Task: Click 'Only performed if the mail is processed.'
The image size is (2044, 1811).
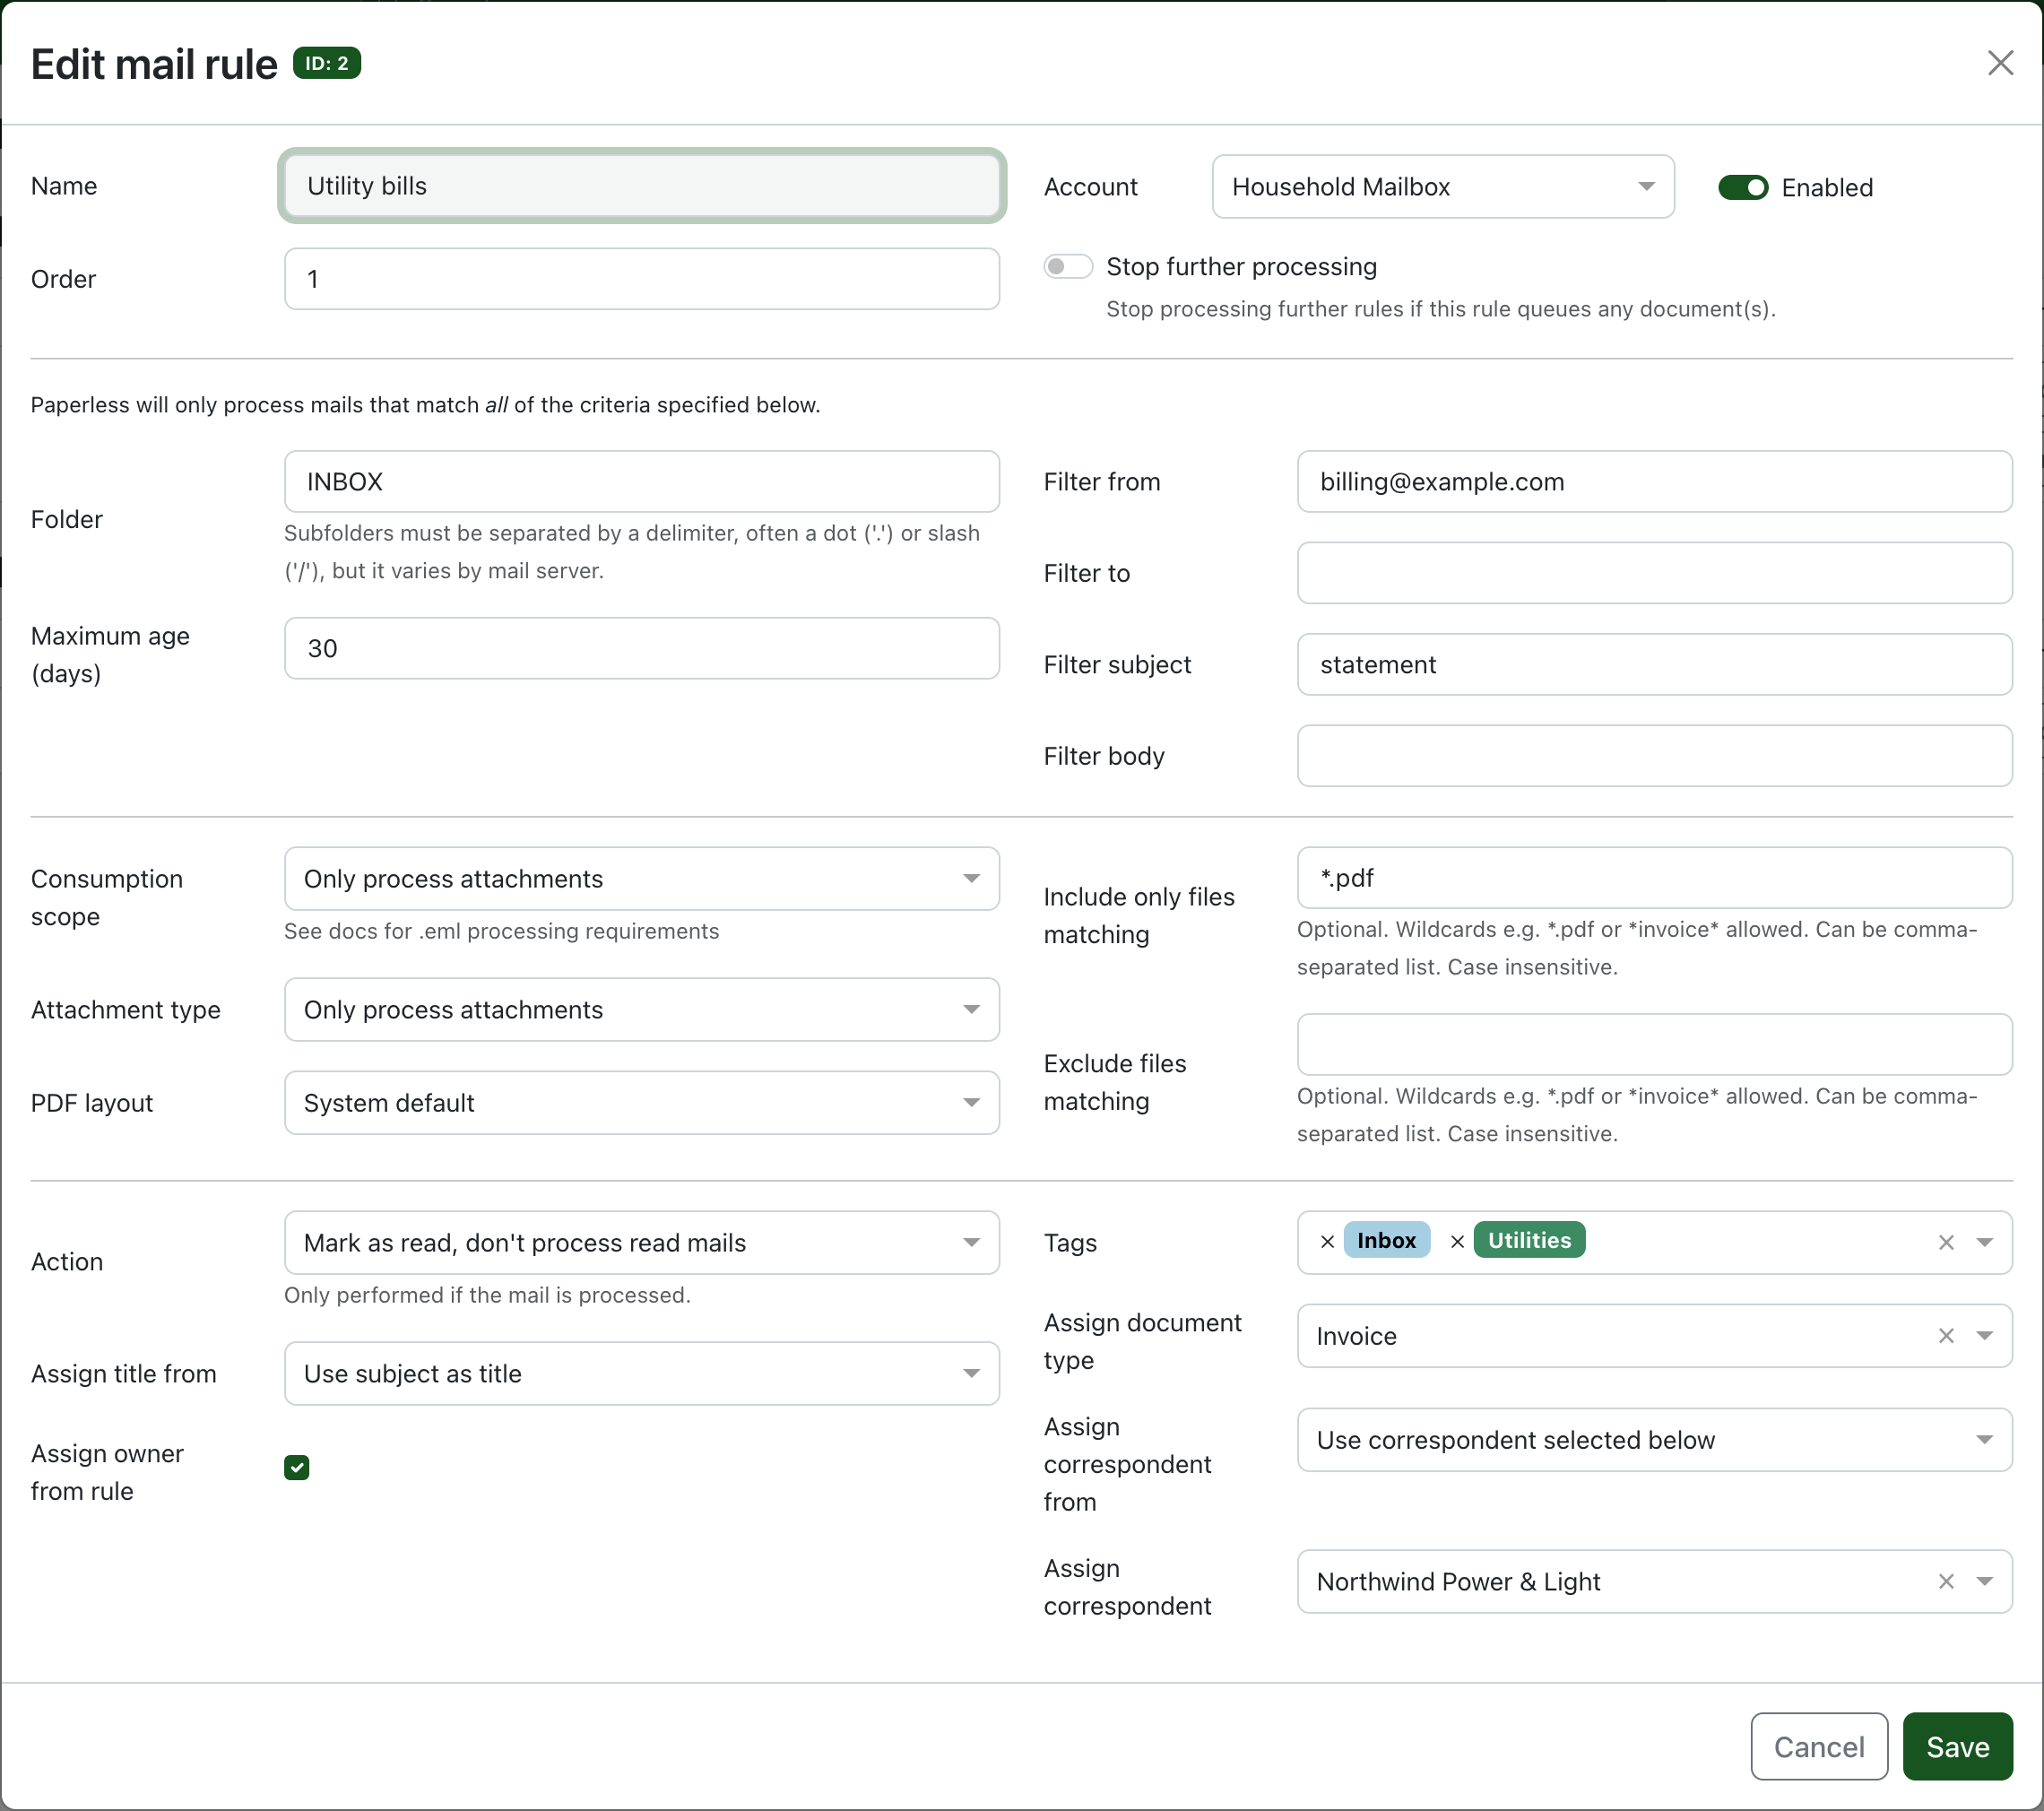Action: coord(487,1295)
